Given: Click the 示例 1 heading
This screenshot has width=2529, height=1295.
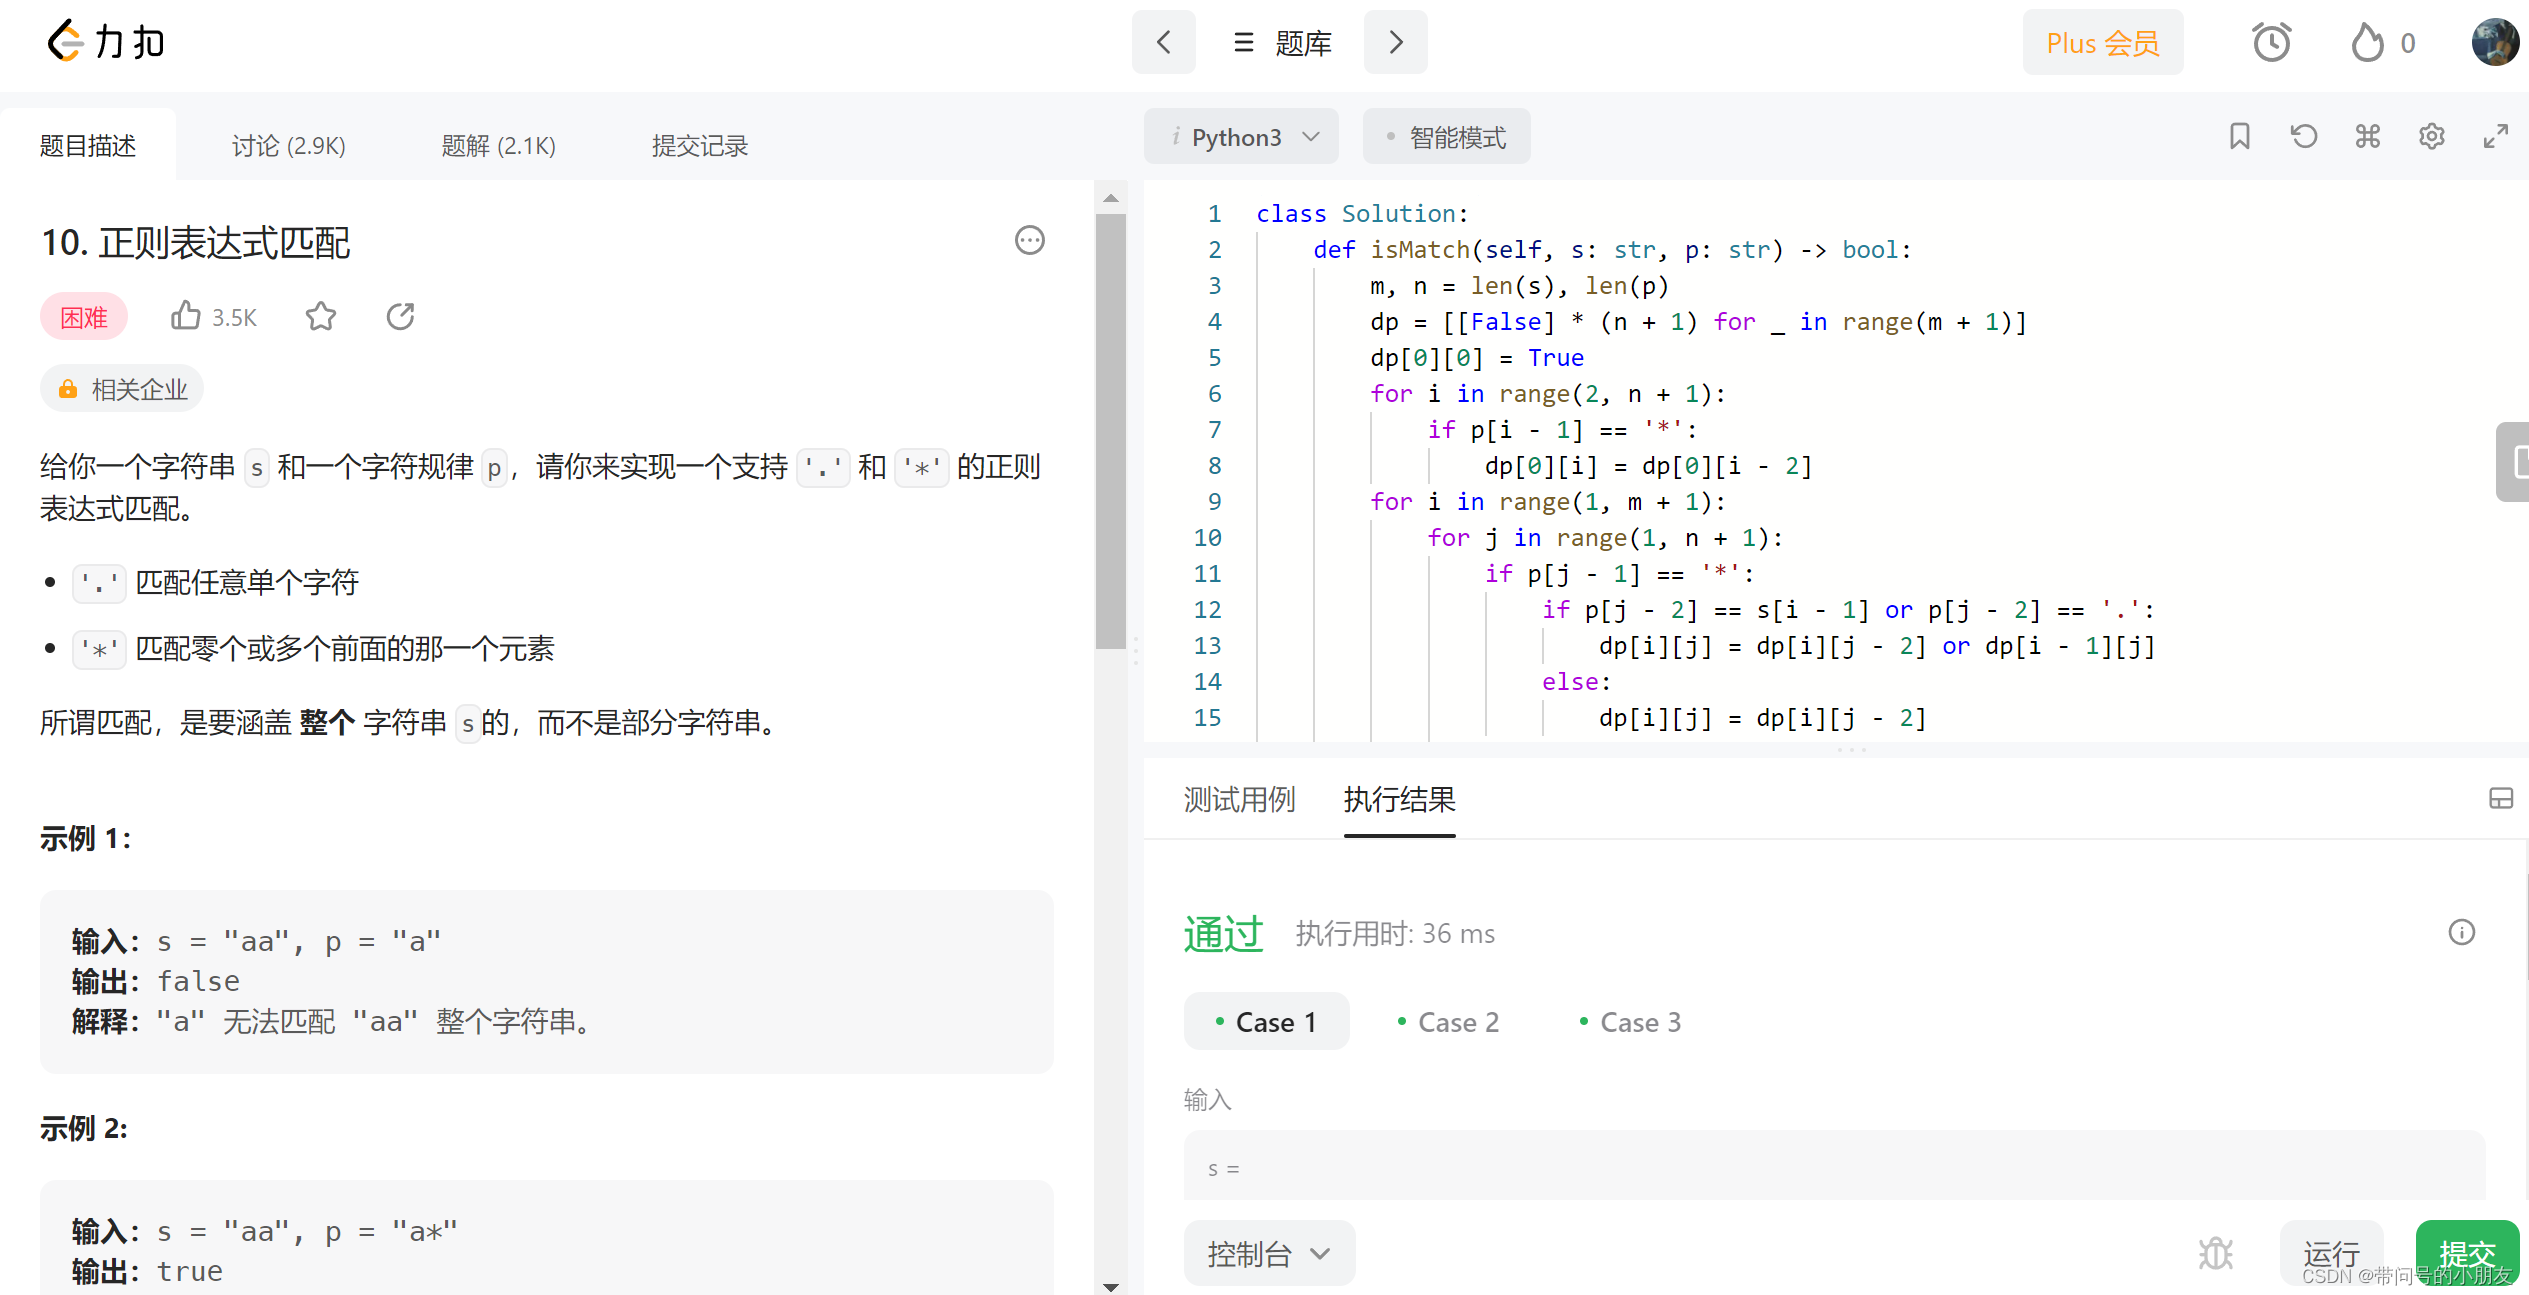Looking at the screenshot, I should click(x=85, y=838).
